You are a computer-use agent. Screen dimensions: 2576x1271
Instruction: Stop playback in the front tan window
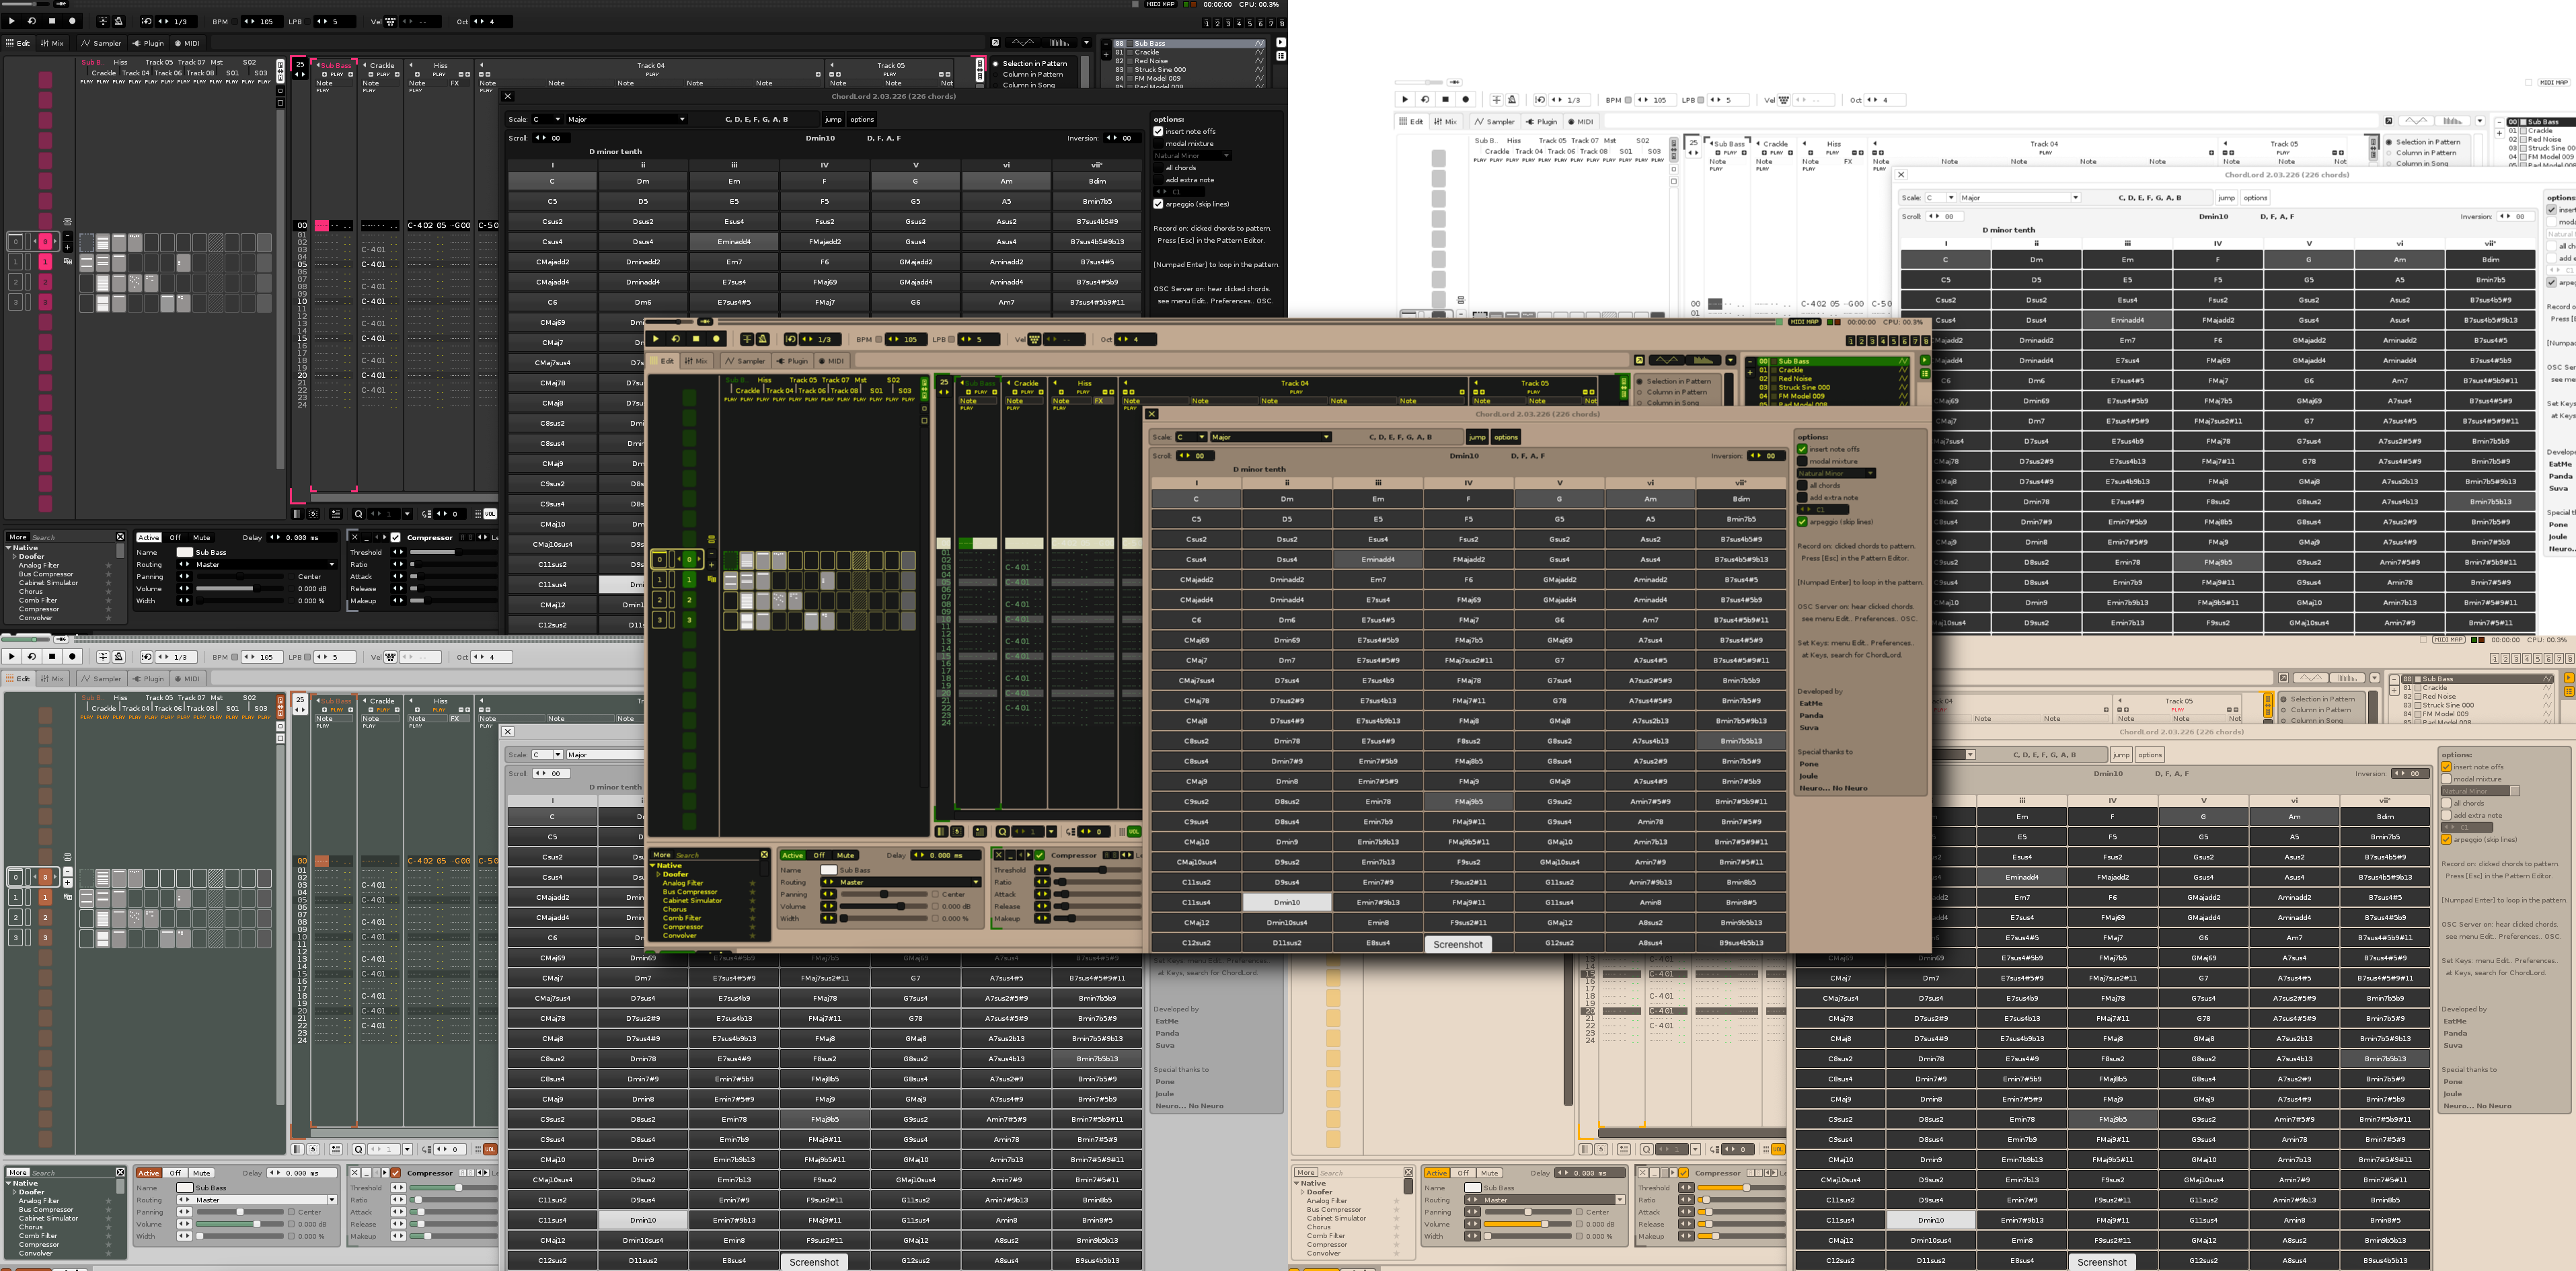696,339
